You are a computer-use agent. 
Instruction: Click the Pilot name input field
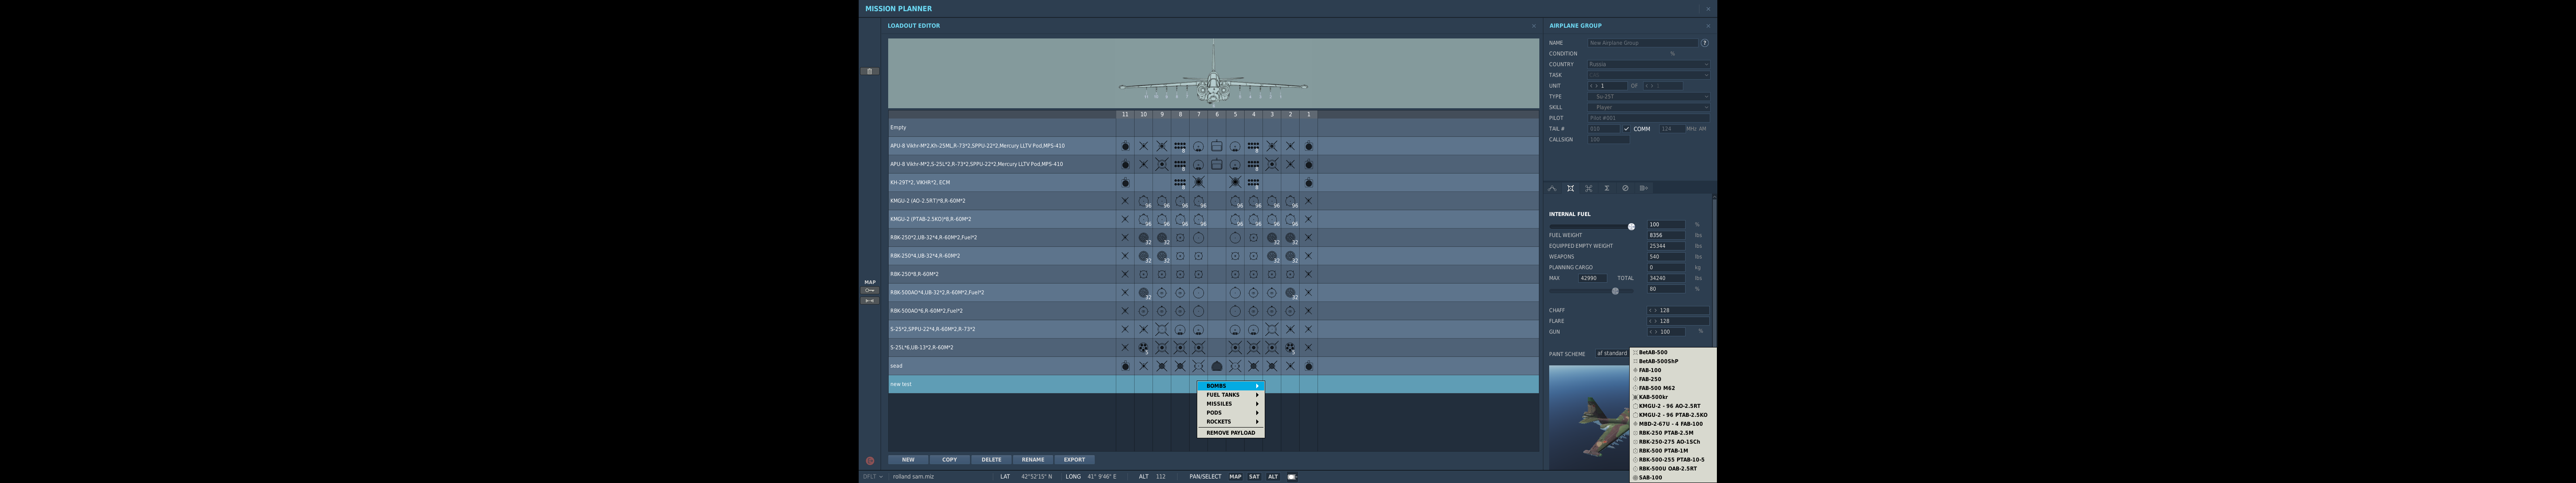point(1648,118)
